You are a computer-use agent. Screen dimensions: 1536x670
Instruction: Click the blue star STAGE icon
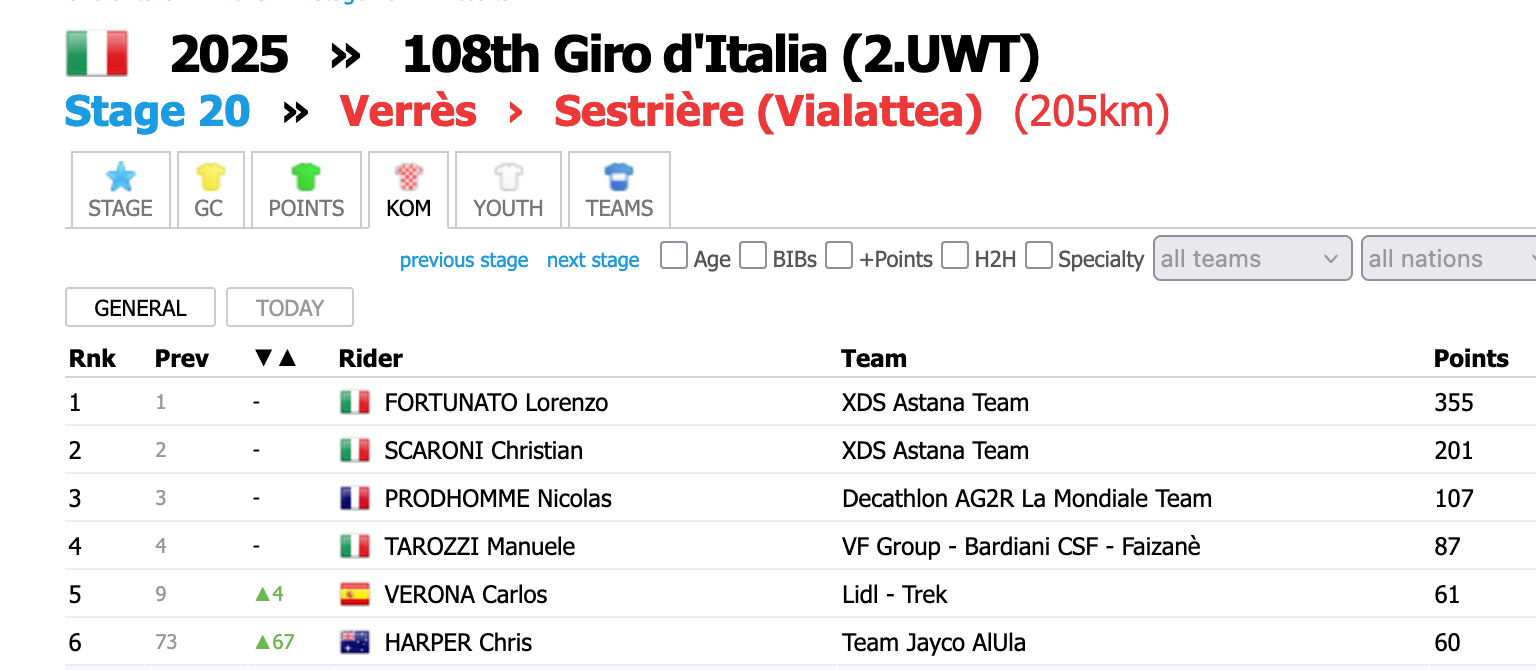(x=120, y=178)
